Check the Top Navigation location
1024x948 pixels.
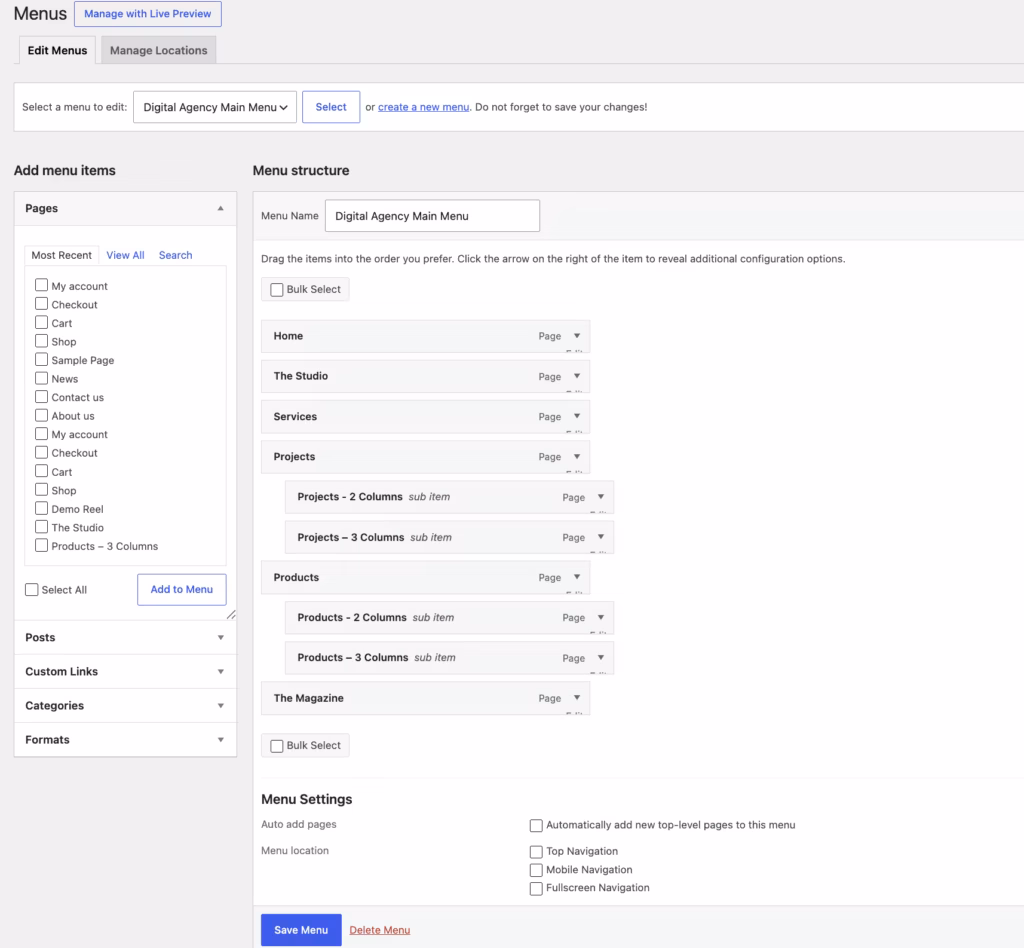(x=536, y=851)
